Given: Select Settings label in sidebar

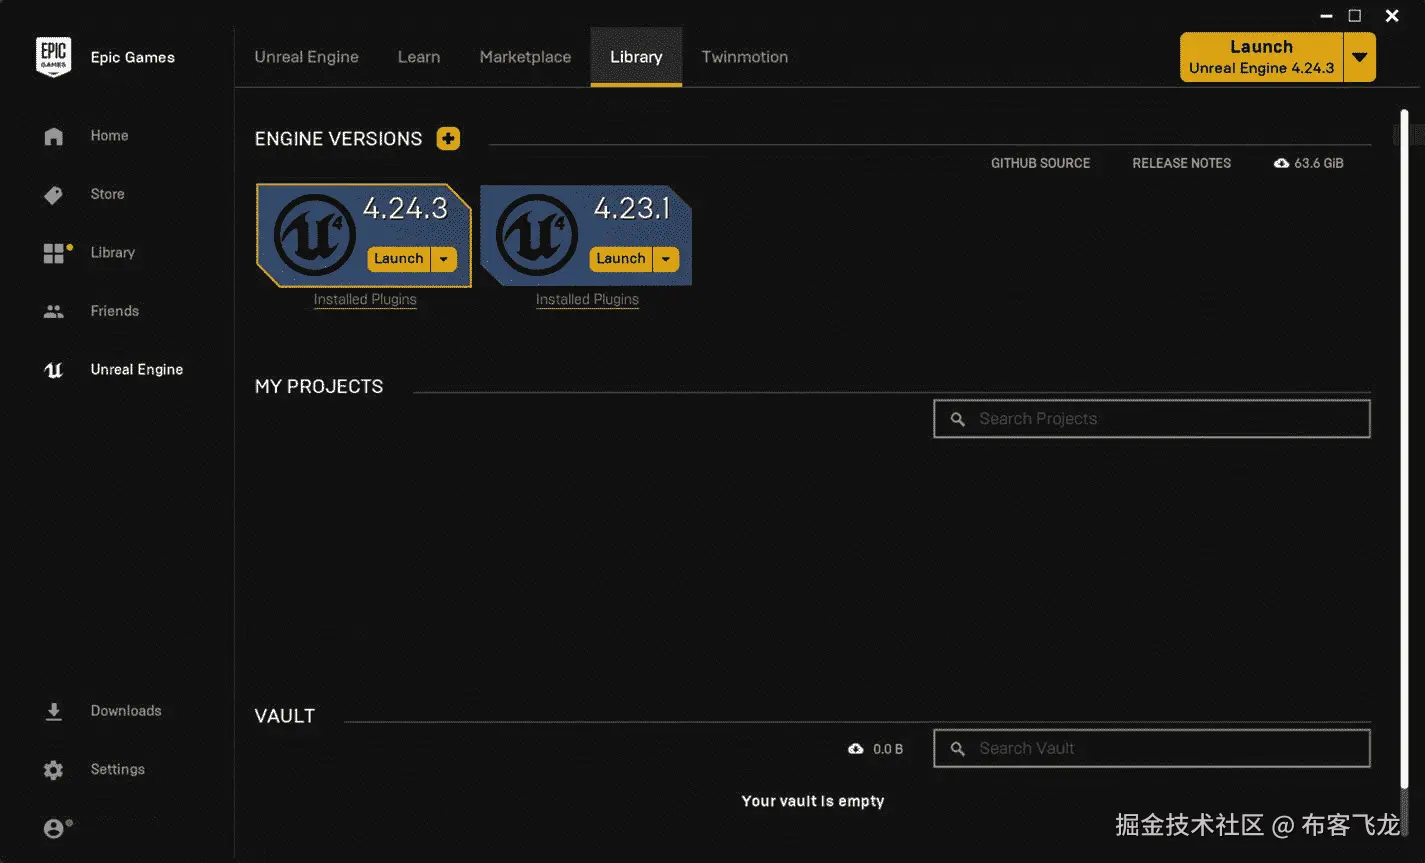Looking at the screenshot, I should 117,769.
